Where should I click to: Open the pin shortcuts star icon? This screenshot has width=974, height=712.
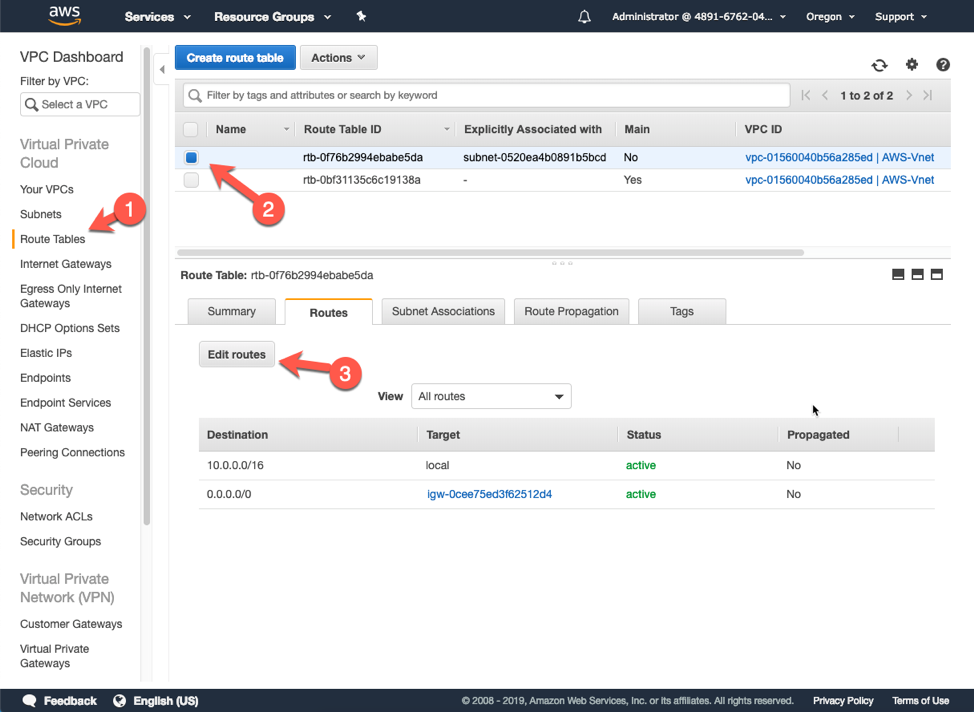click(x=361, y=16)
